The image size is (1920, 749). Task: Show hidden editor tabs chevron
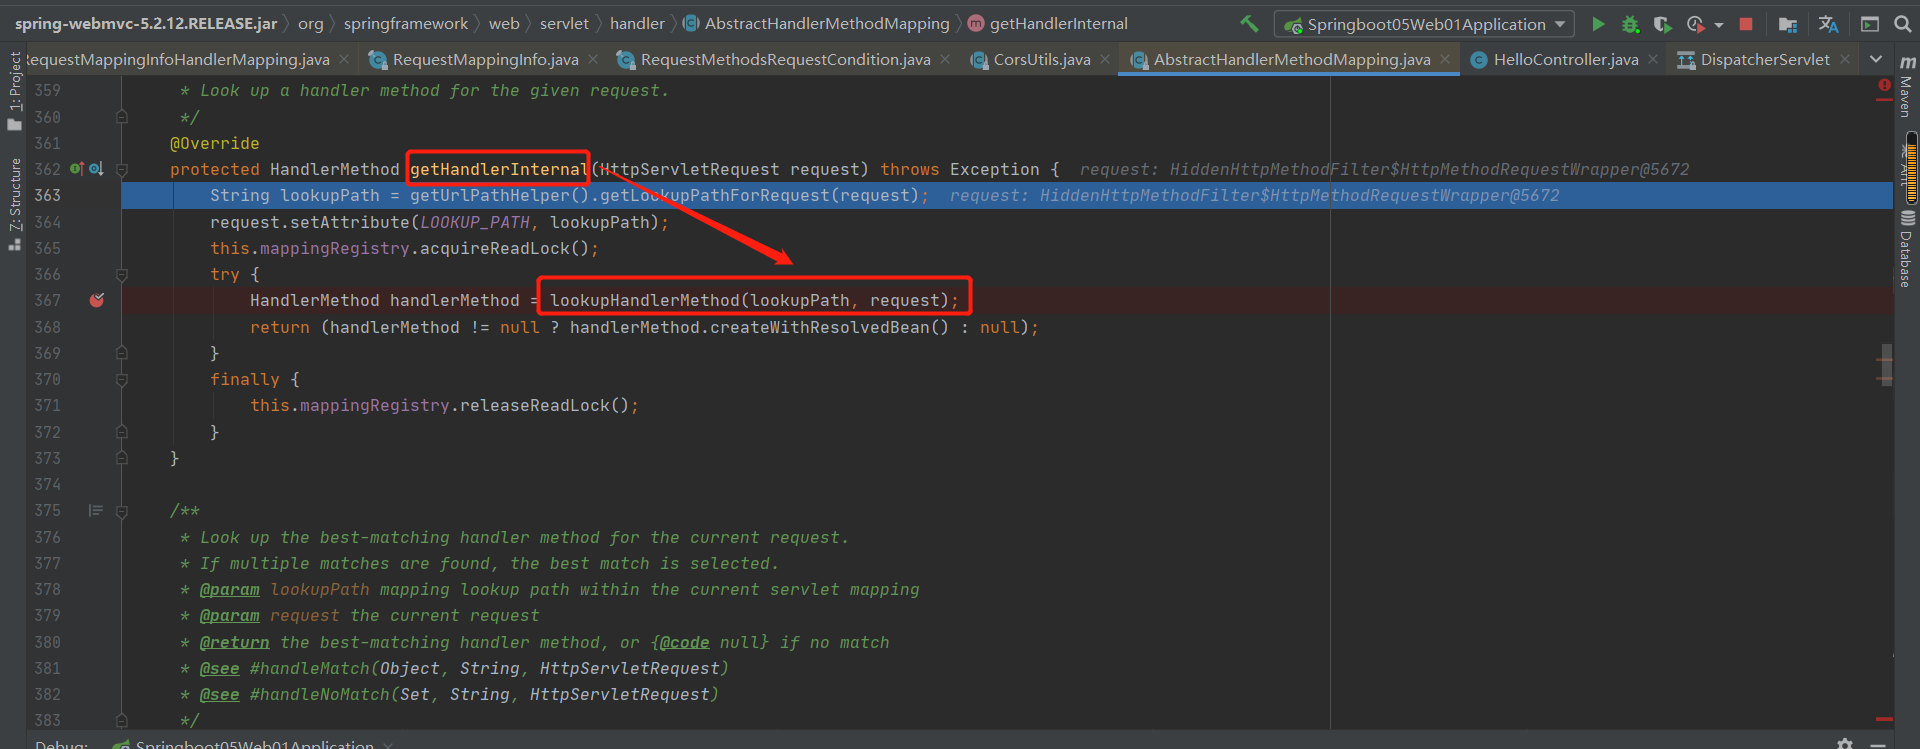click(x=1876, y=60)
